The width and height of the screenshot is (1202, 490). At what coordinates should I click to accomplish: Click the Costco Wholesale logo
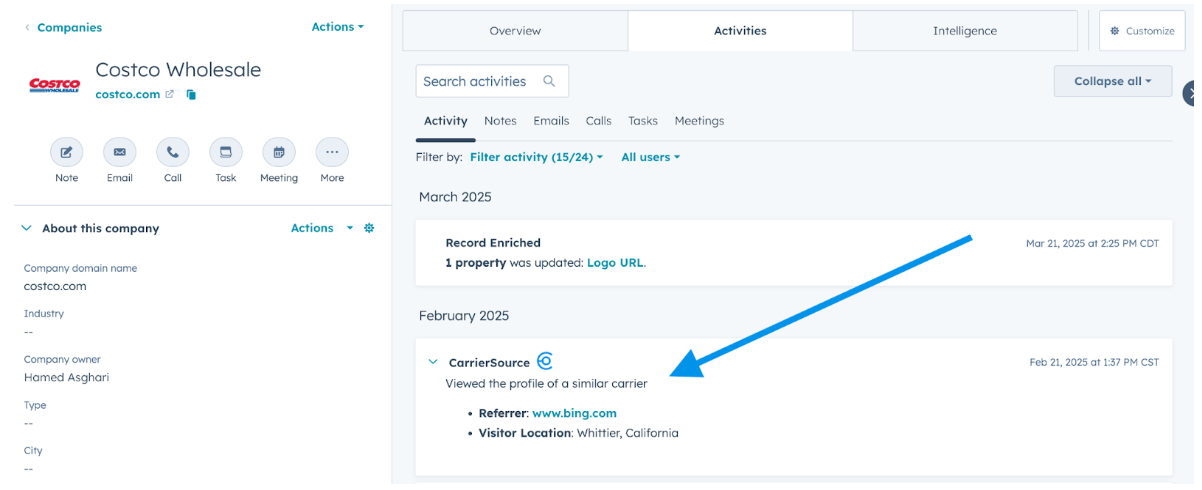click(54, 85)
